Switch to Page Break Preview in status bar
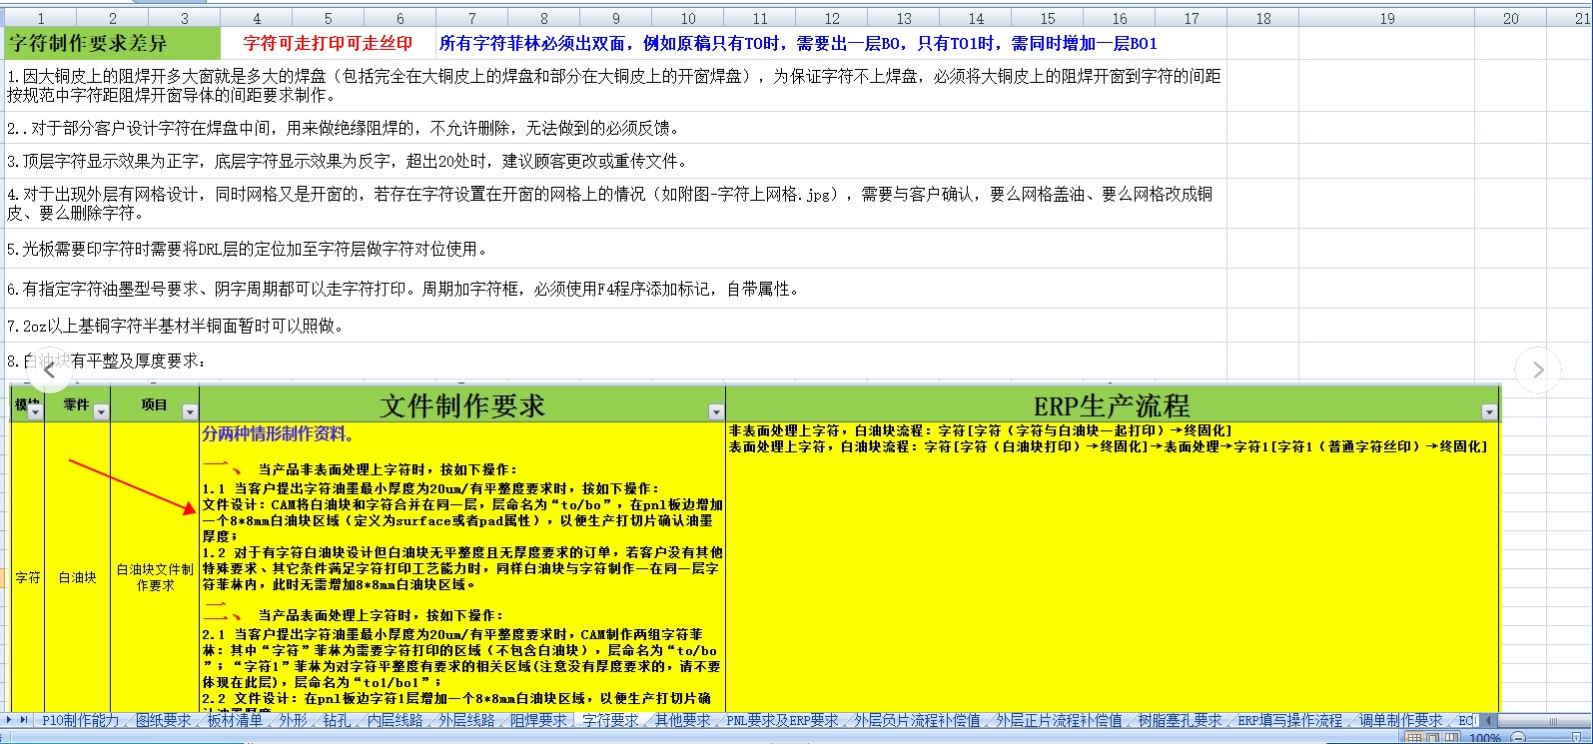Screen dimensions: 1593x744 1453,738
